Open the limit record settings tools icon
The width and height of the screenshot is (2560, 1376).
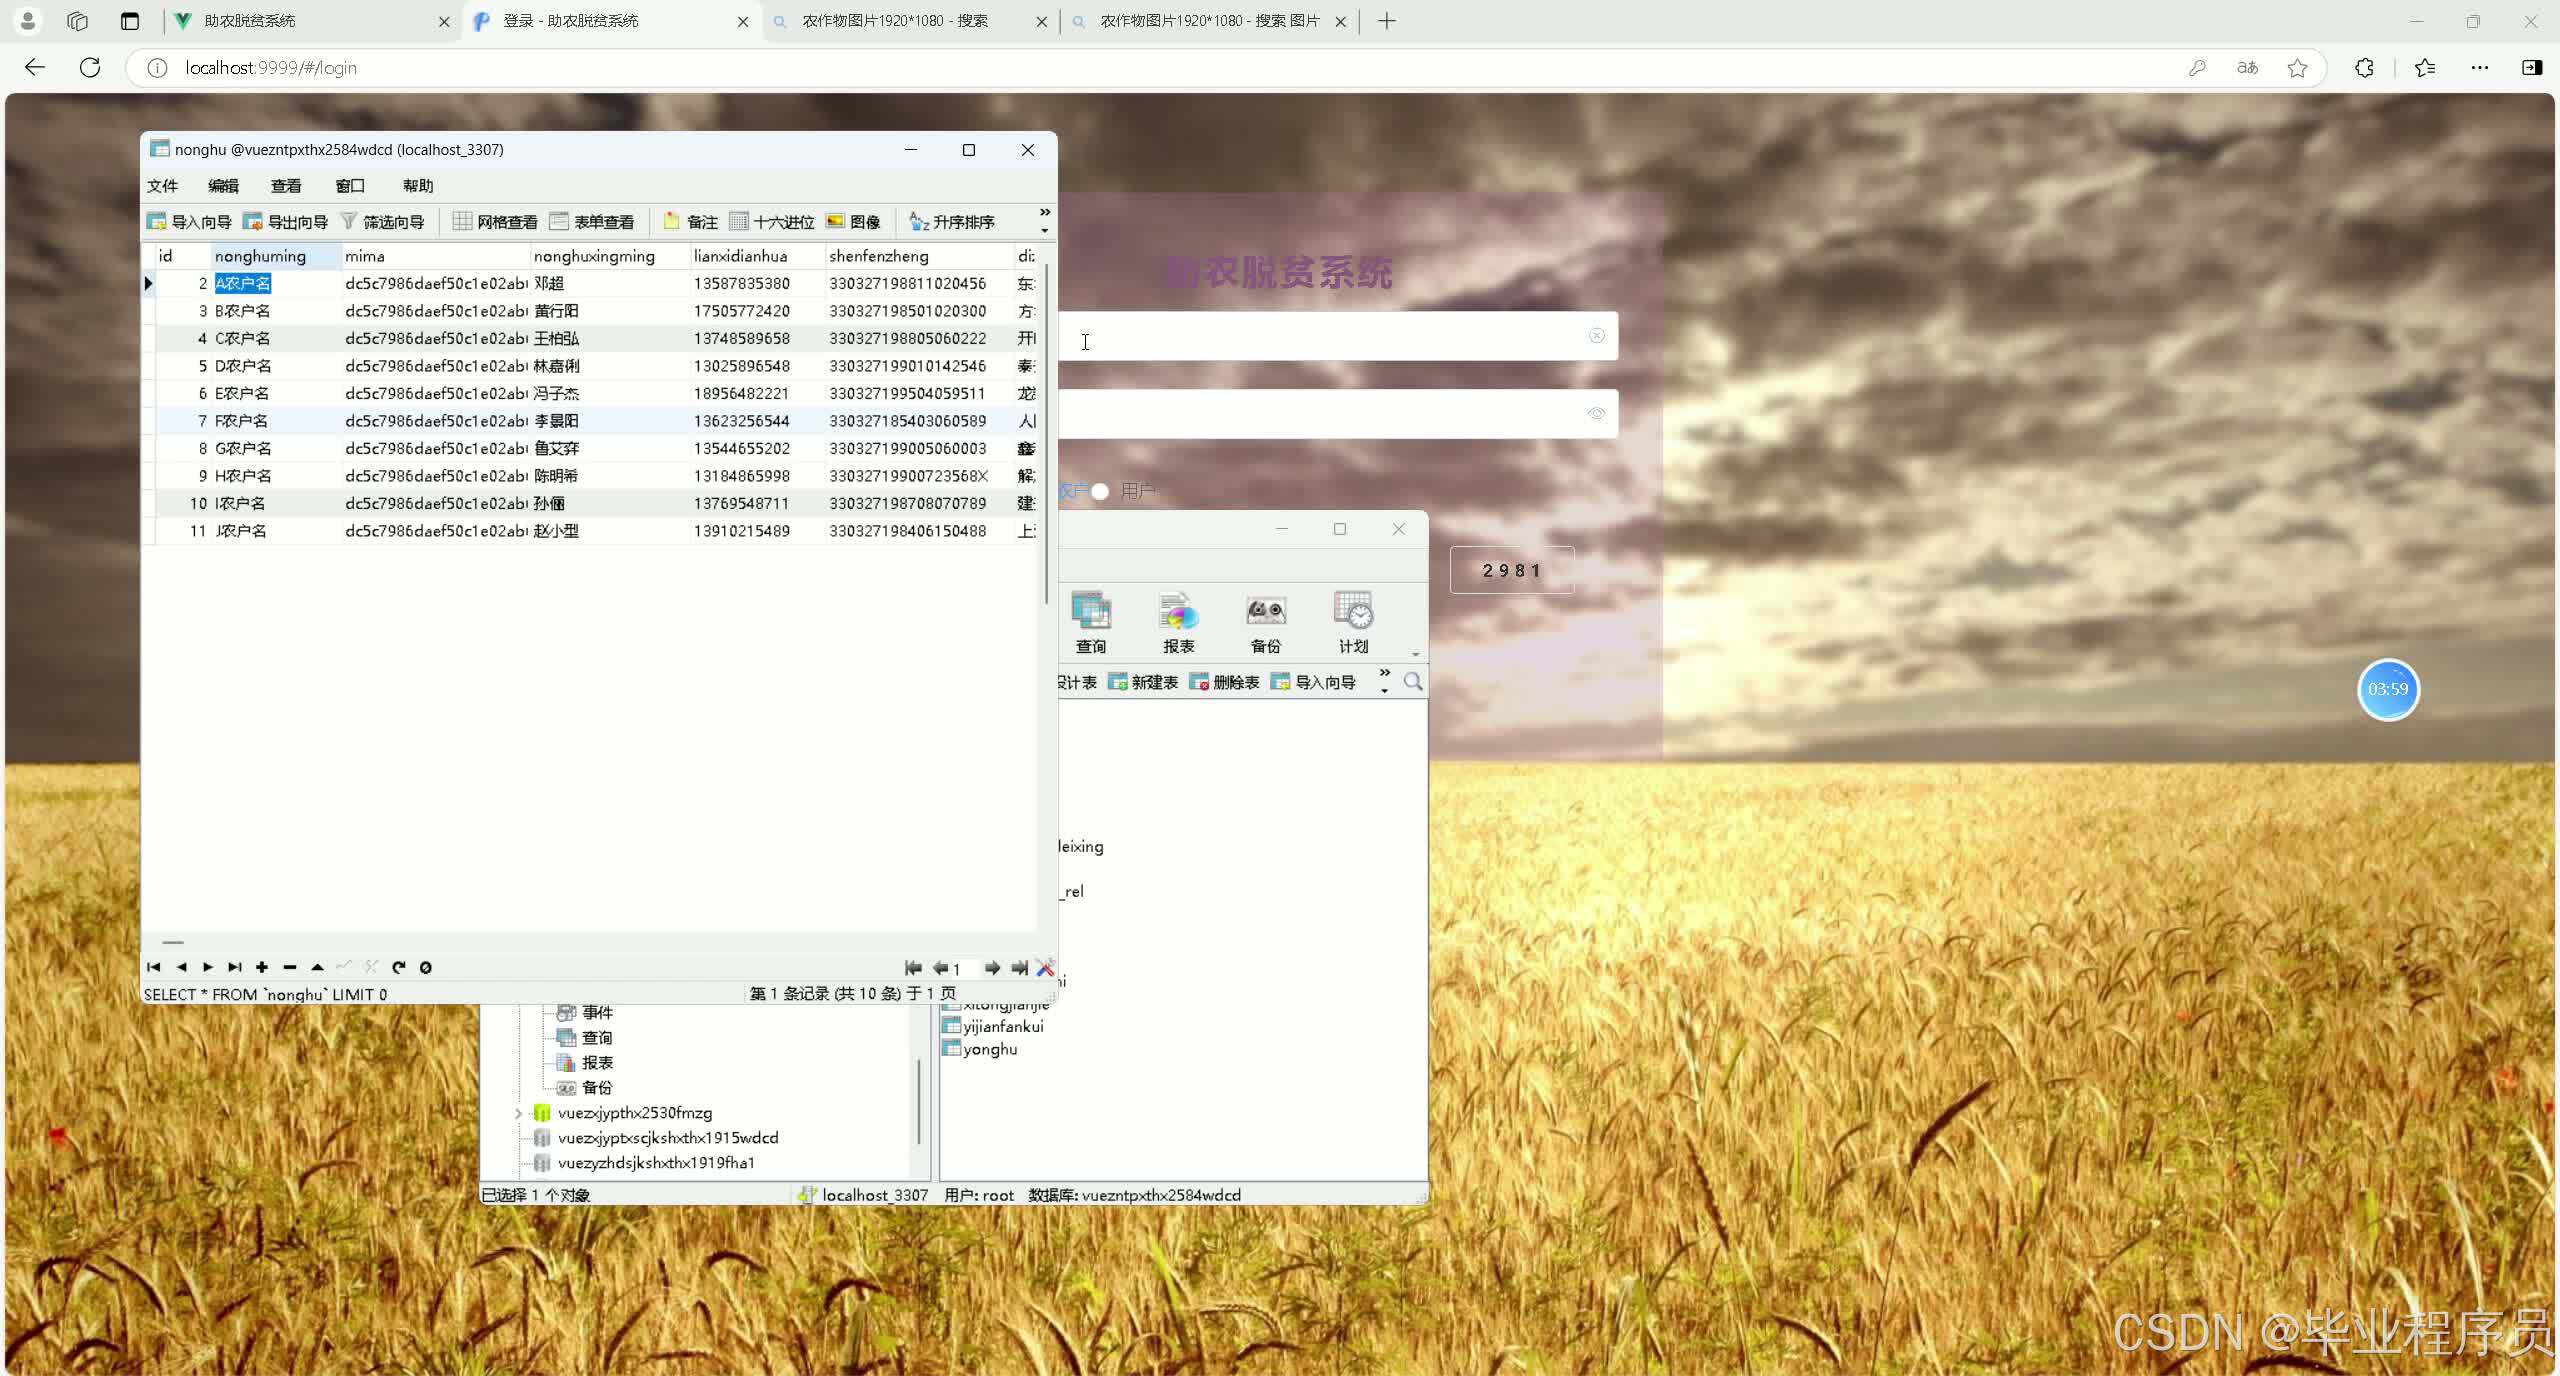coord(1045,968)
